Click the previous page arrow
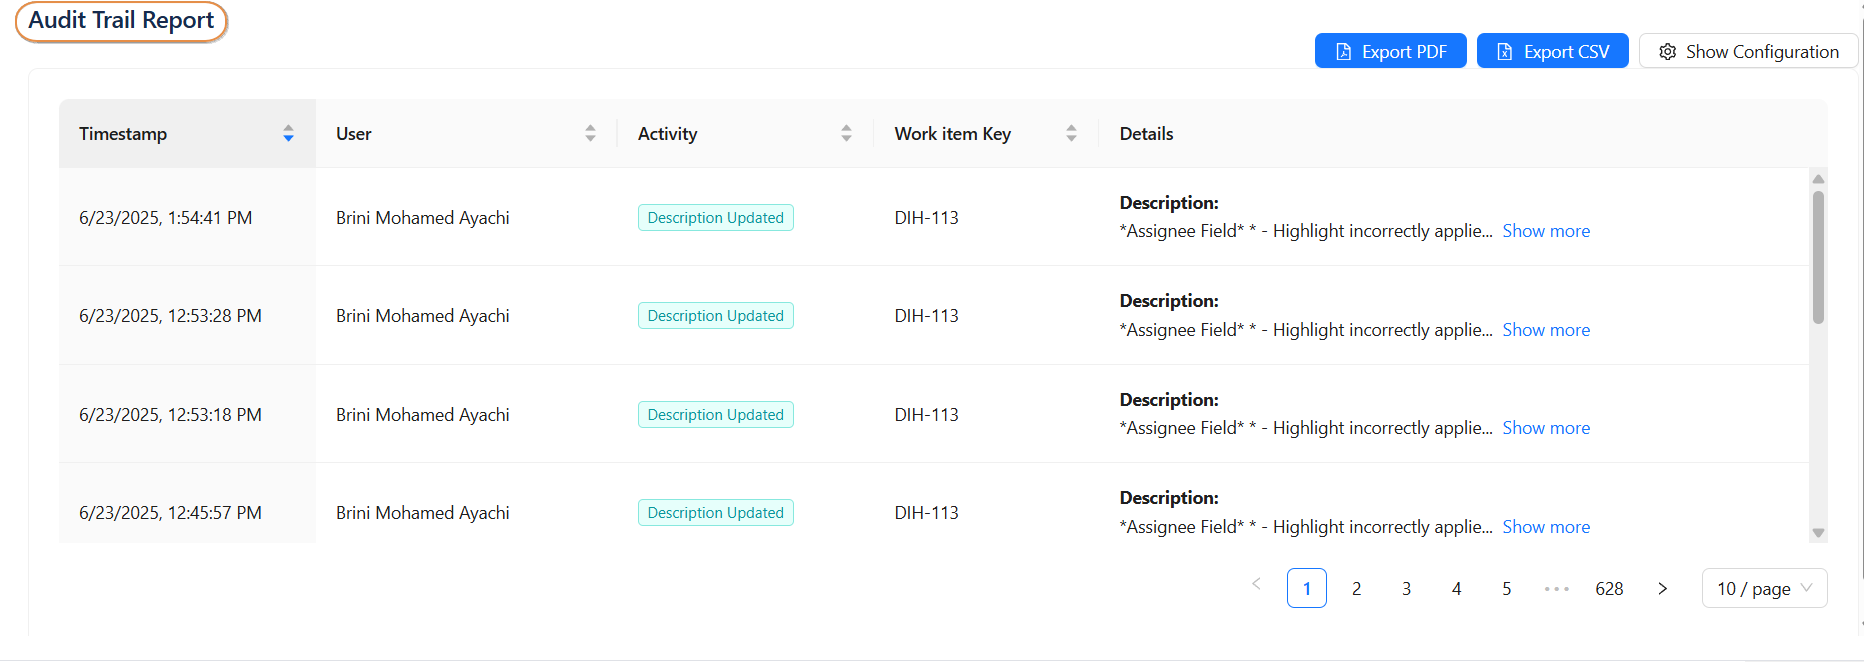1864x666 pixels. pos(1256,584)
